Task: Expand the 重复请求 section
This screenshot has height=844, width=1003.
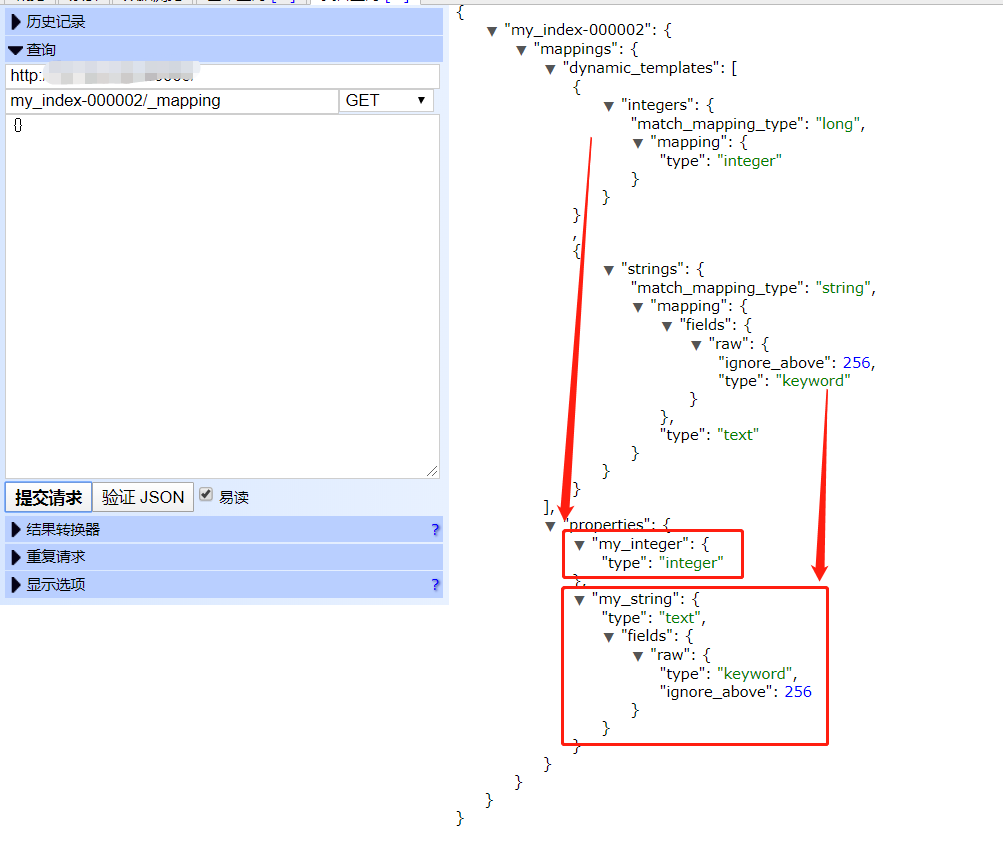Action: tap(224, 557)
